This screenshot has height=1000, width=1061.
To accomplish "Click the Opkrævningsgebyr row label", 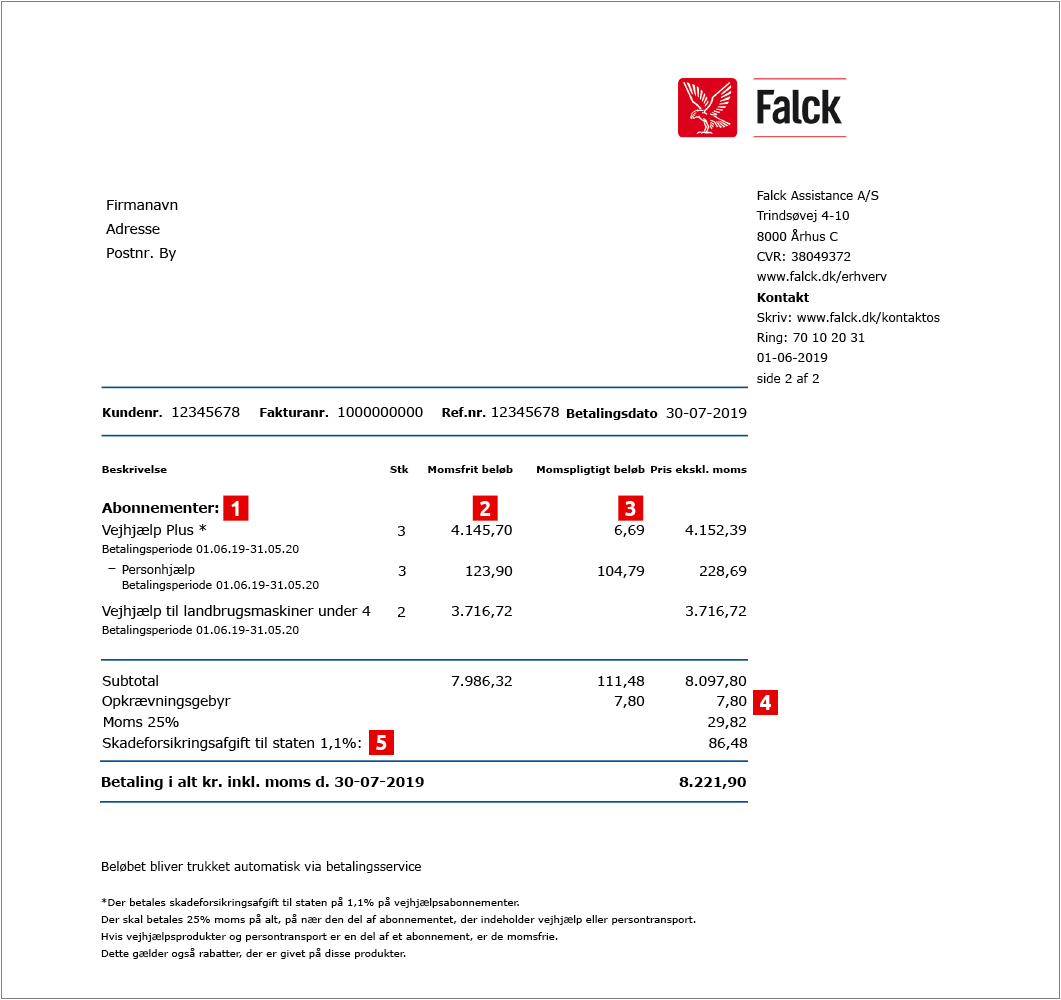I will [x=166, y=702].
